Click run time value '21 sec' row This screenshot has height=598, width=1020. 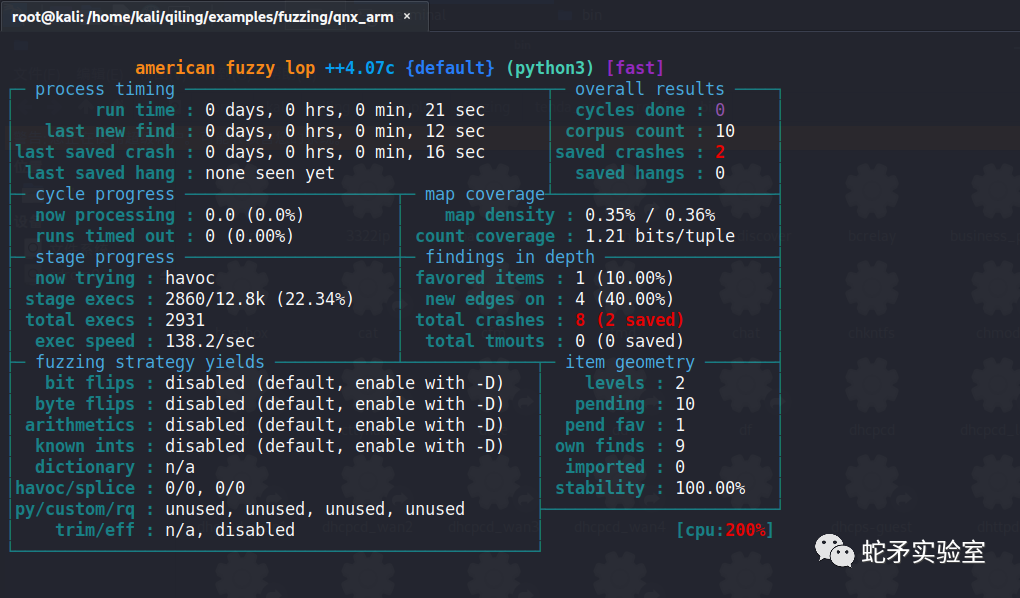[345, 110]
